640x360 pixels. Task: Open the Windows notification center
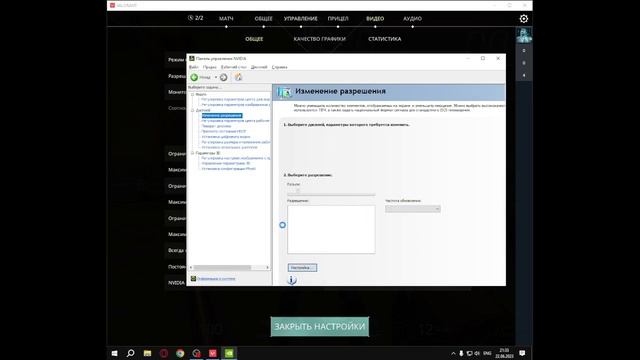[x=522, y=353]
